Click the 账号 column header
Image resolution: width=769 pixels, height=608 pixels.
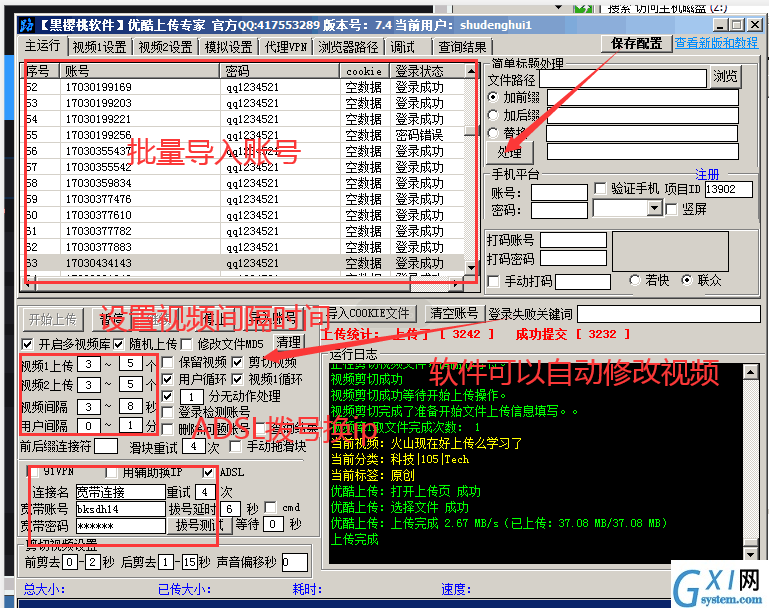[x=139, y=71]
